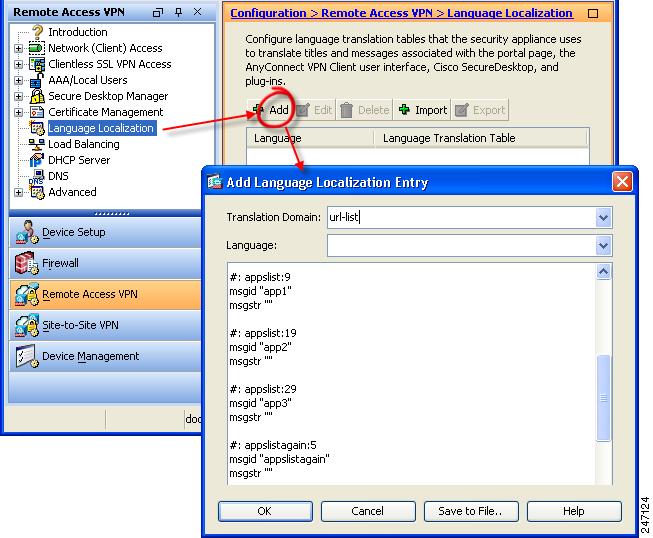Close the Remote Access VPN pane
This screenshot has height=538, width=653.
(197, 12)
